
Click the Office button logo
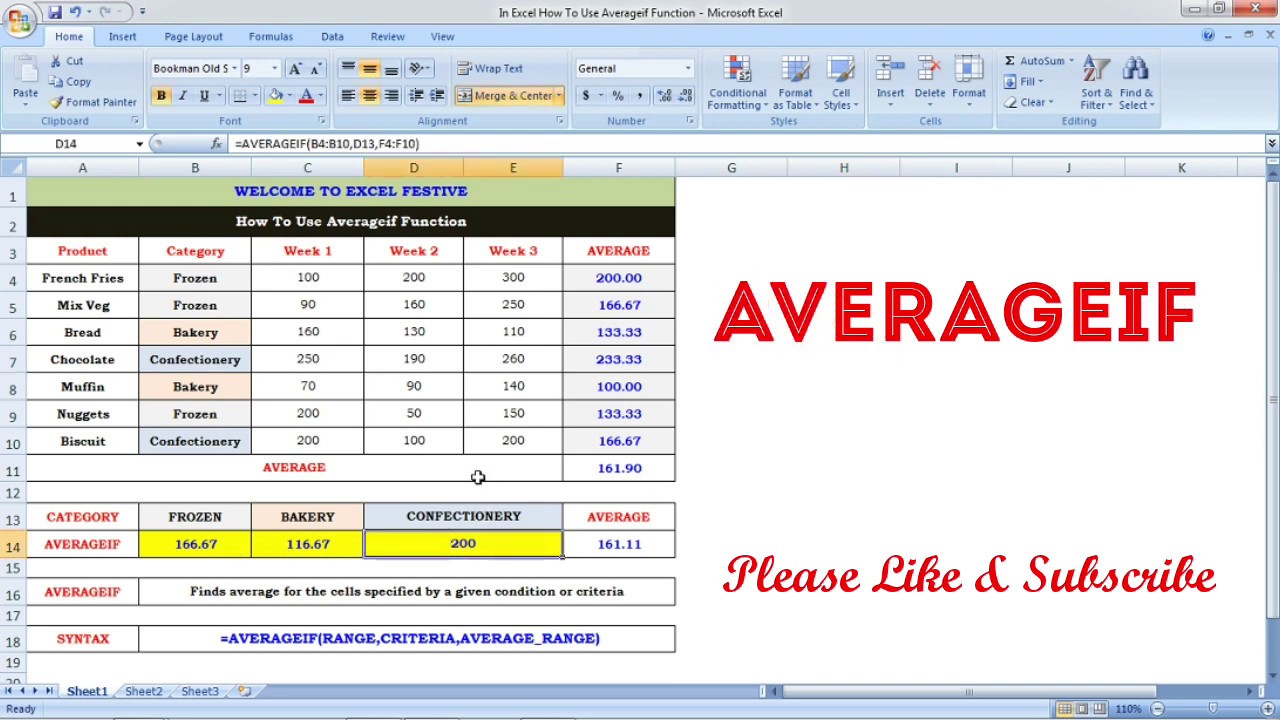(x=18, y=20)
